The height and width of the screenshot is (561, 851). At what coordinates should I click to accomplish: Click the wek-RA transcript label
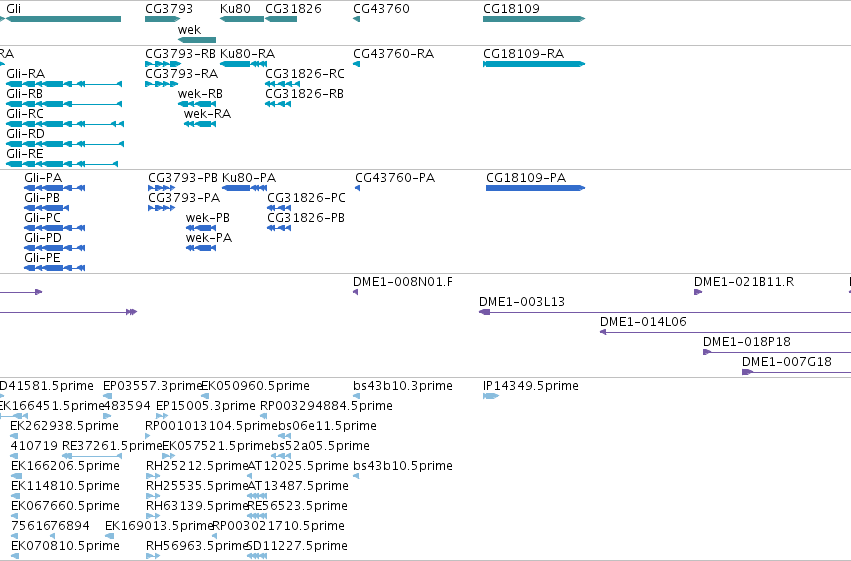pyautogui.click(x=207, y=114)
